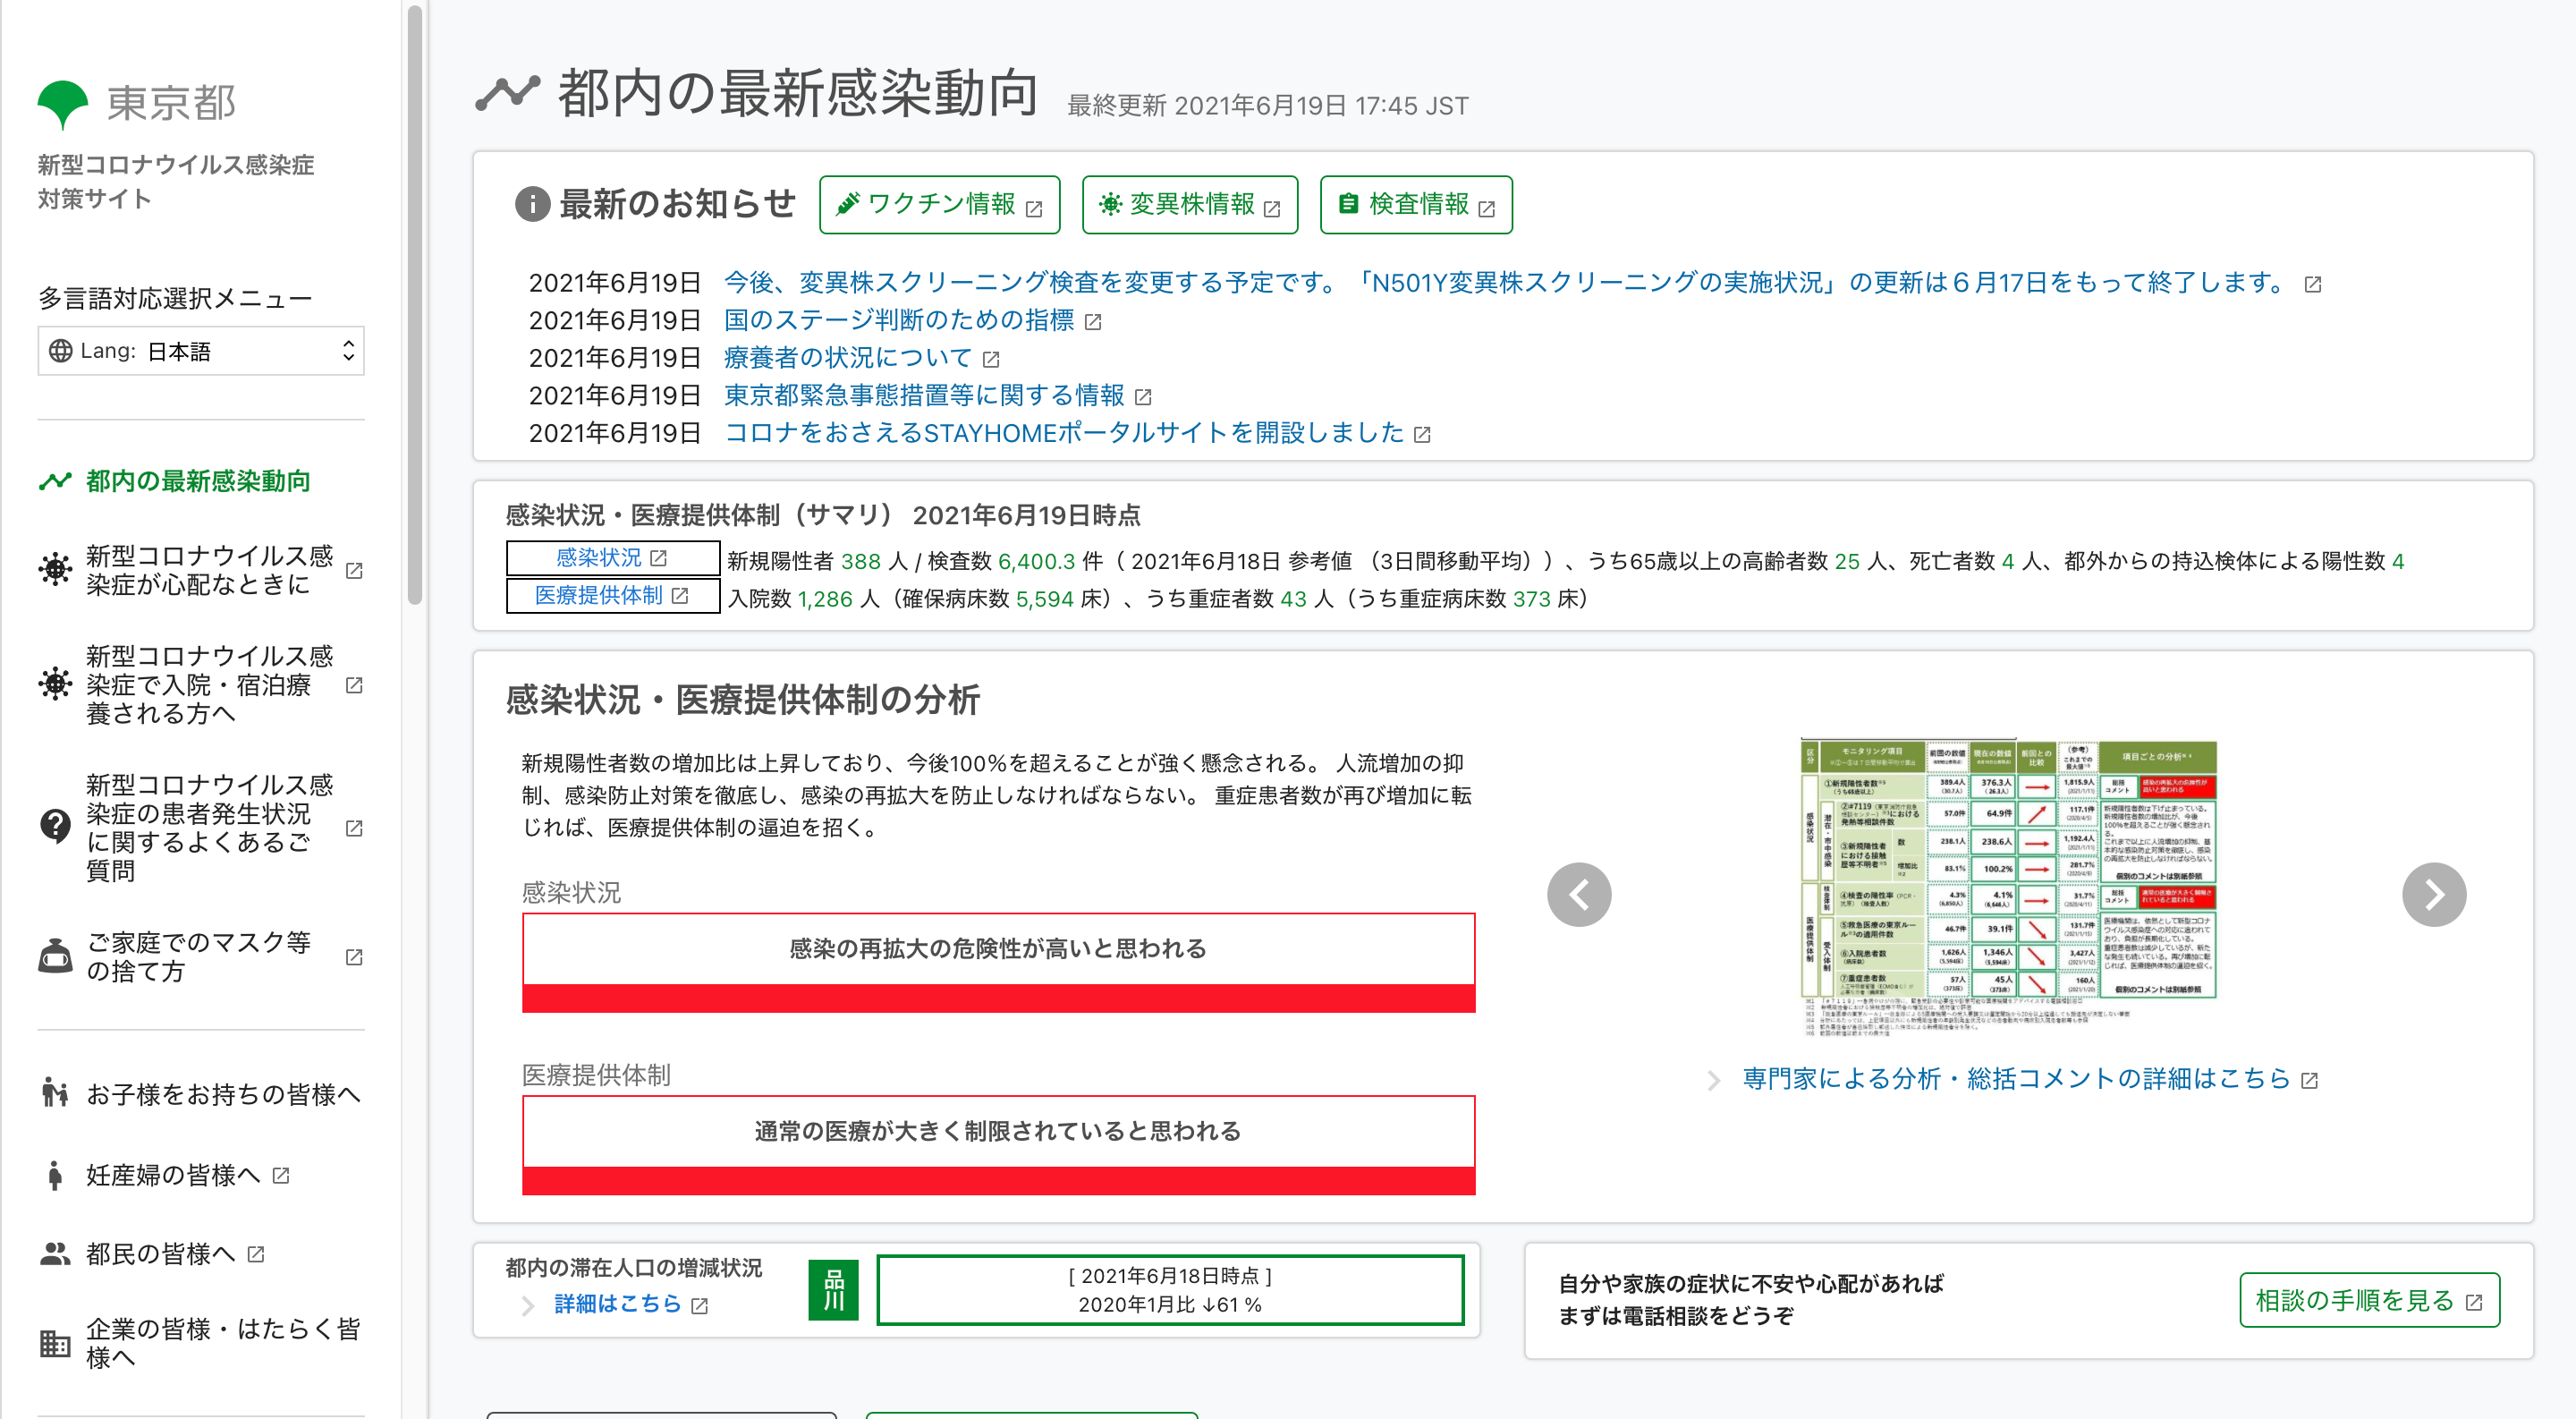This screenshot has width=2576, height=1419.
Task: Select 都内の最新感染動向 in the sidebar menu
Action: pyautogui.click(x=198, y=481)
